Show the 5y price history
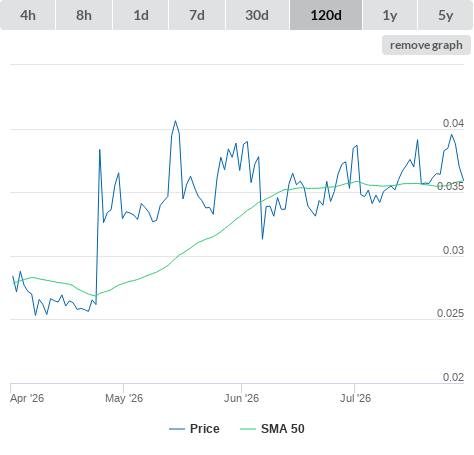This screenshot has width=474, height=455. 445,15
